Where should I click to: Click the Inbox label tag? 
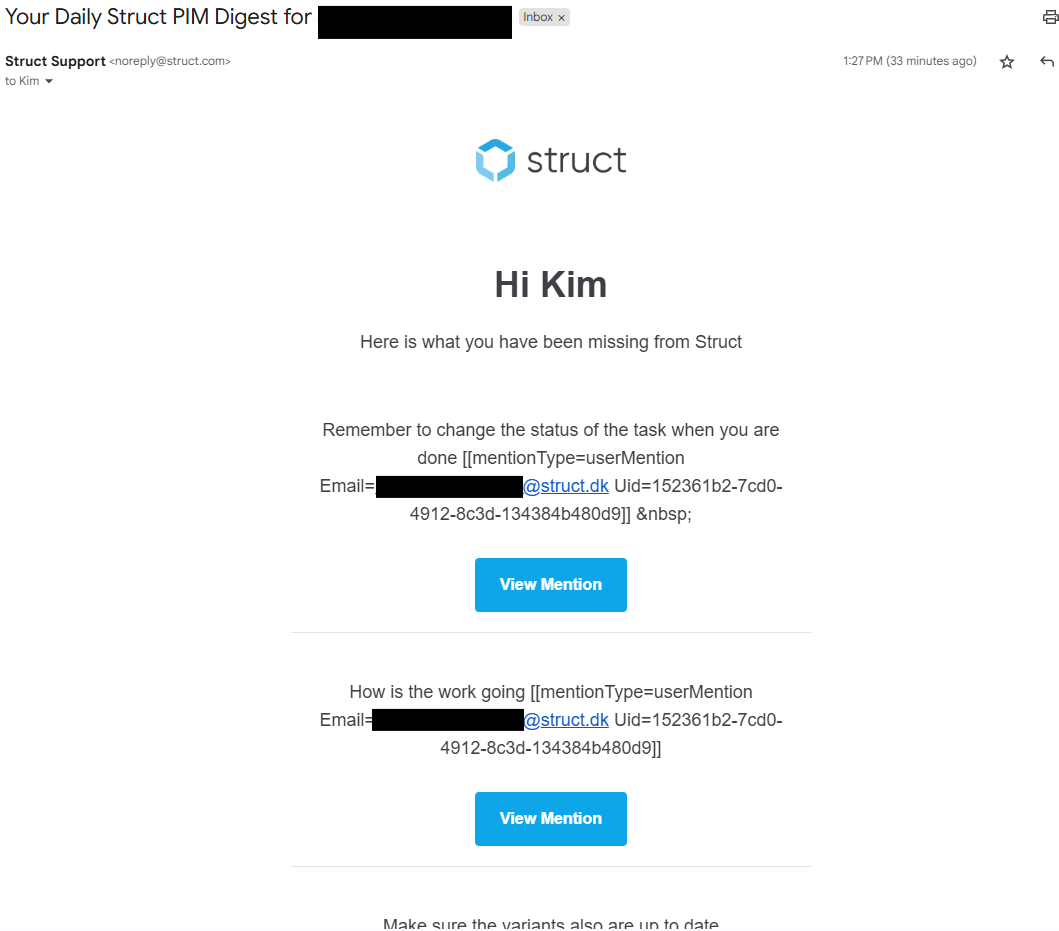(x=538, y=18)
